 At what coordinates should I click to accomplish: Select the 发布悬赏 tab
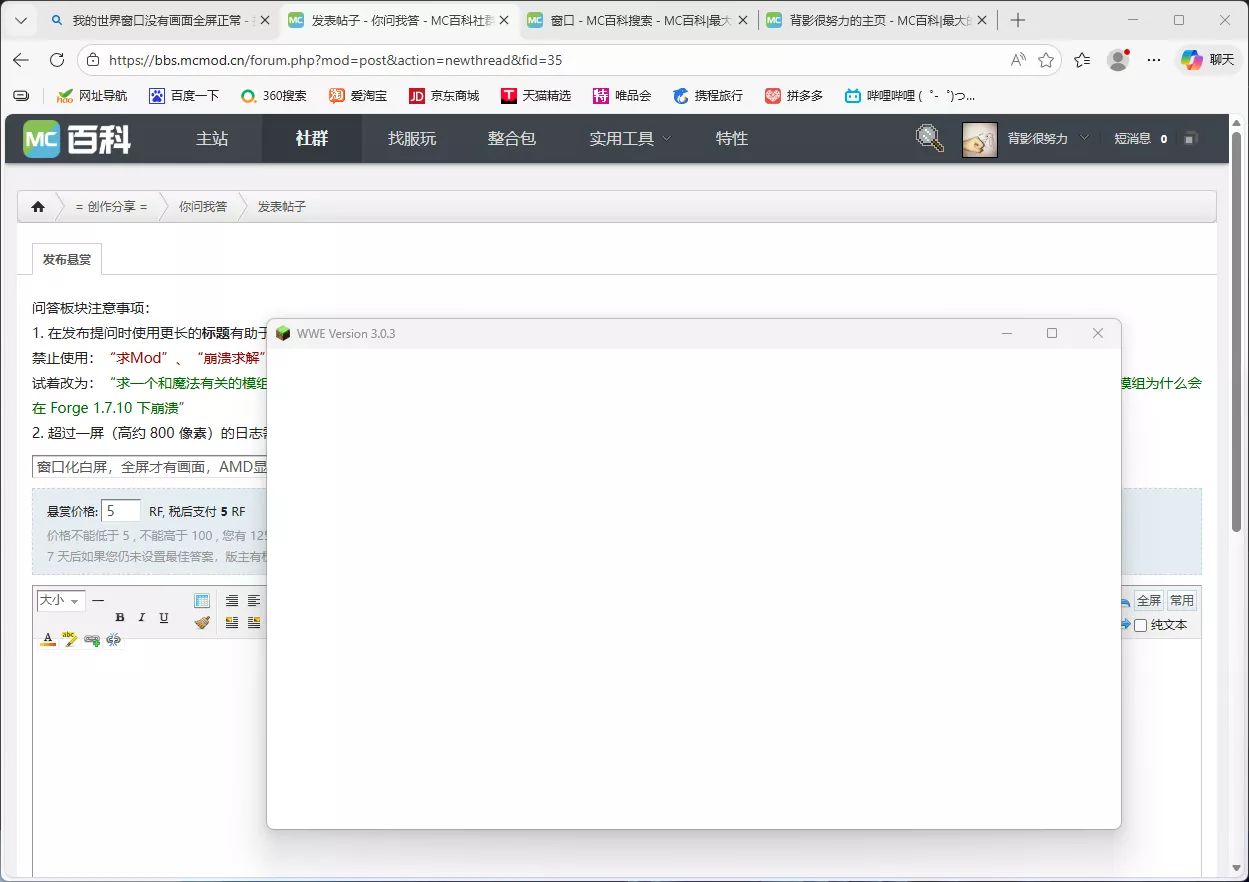66,258
